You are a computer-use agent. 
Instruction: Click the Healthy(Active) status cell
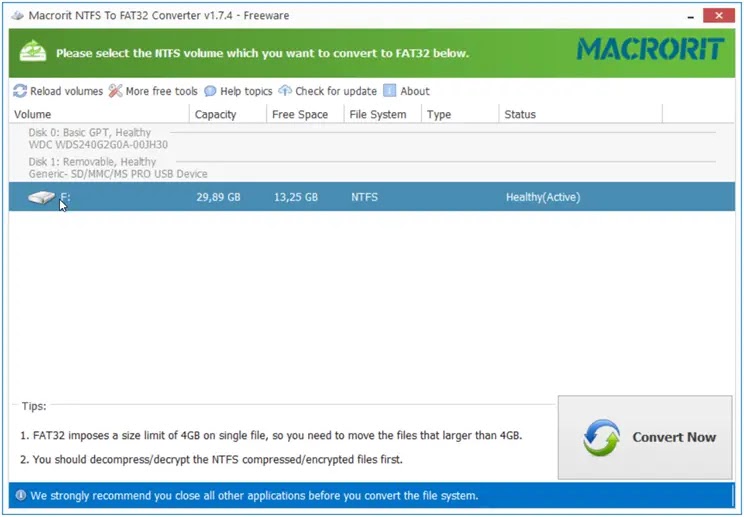click(543, 197)
